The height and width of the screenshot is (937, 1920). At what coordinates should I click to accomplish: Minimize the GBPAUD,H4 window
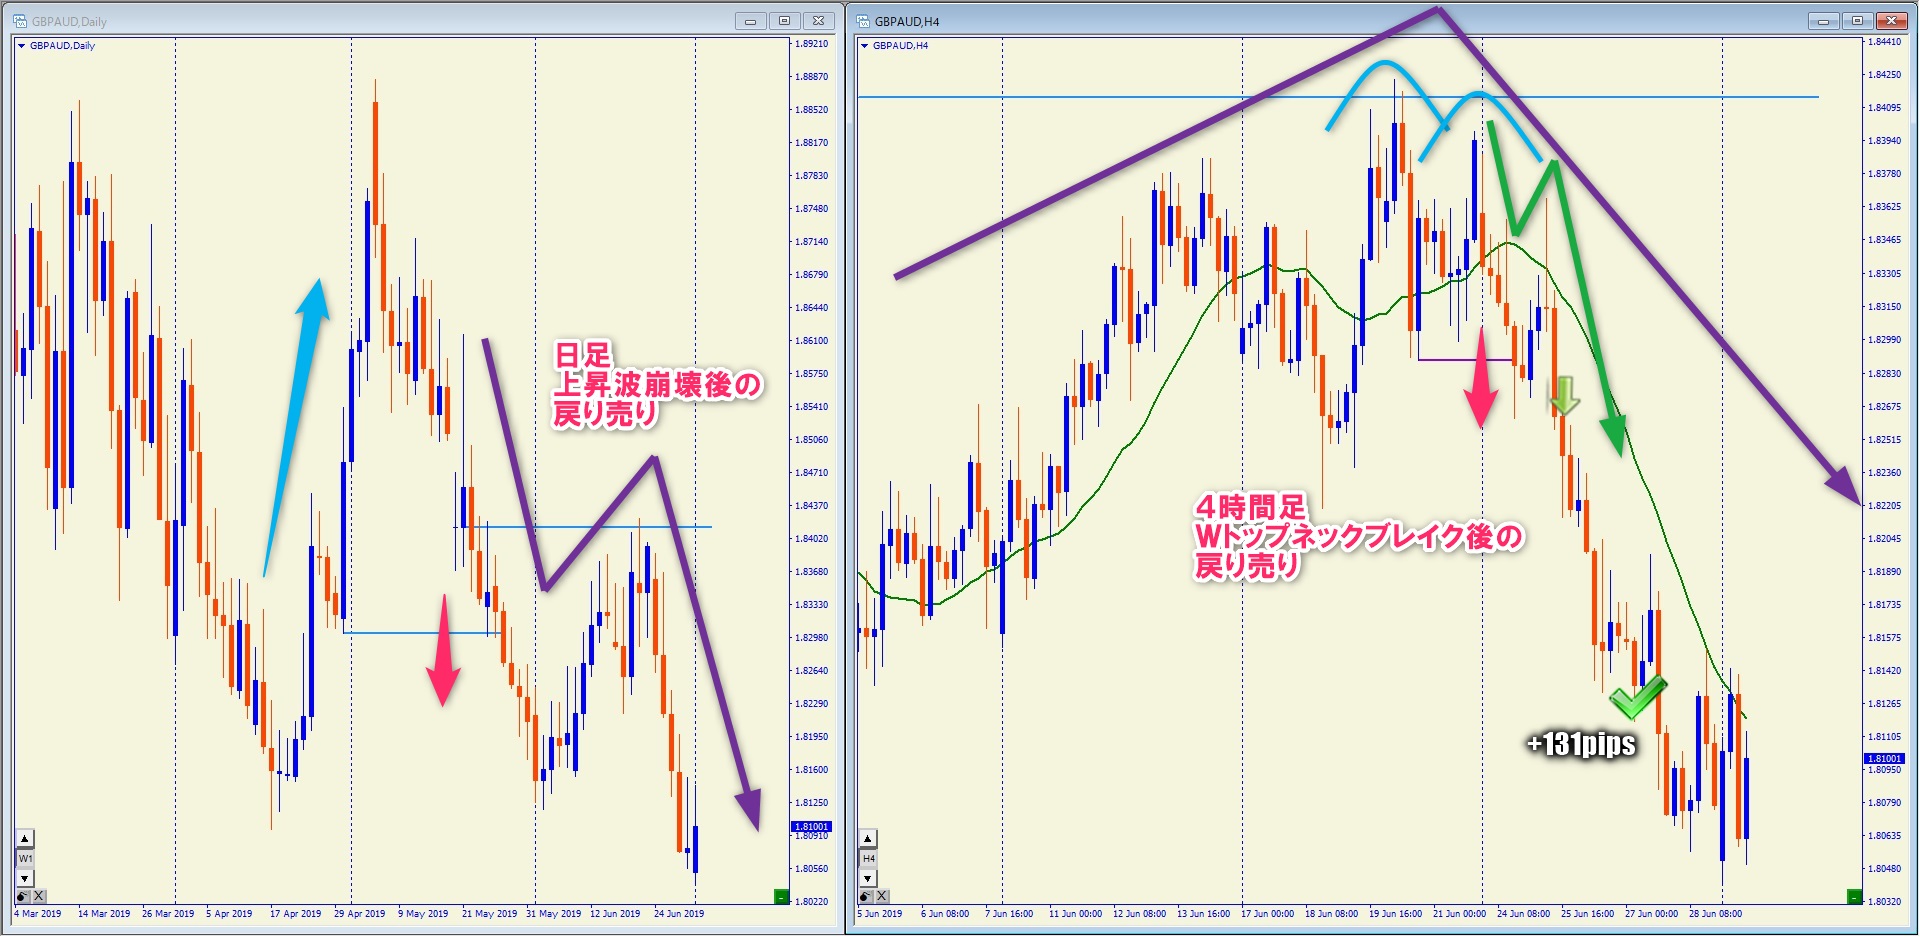(x=1823, y=21)
